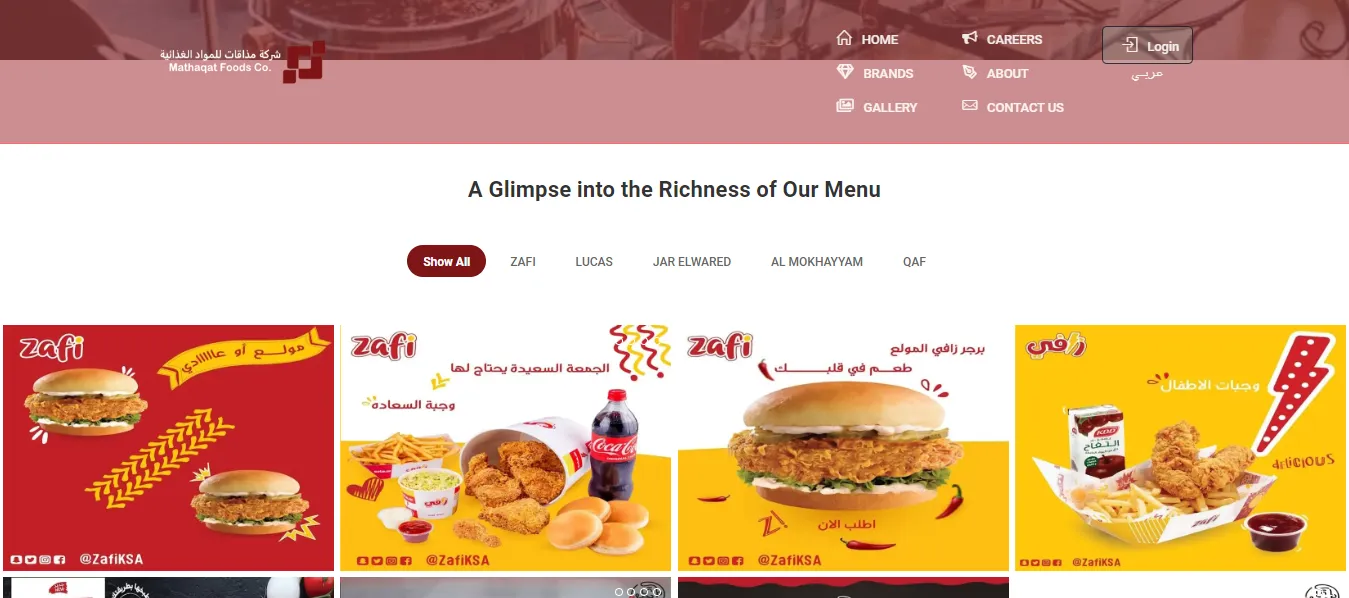Open the CAREERS menu link
Screen dimensions: 1349x598
point(1014,39)
